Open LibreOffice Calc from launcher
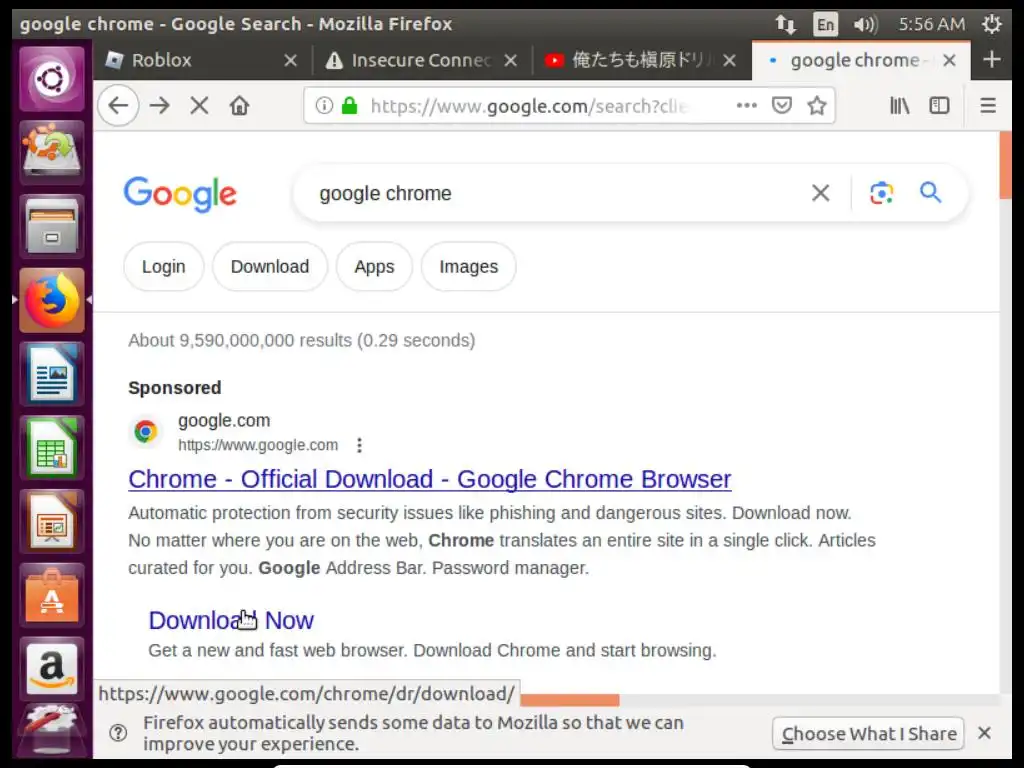 tap(52, 448)
